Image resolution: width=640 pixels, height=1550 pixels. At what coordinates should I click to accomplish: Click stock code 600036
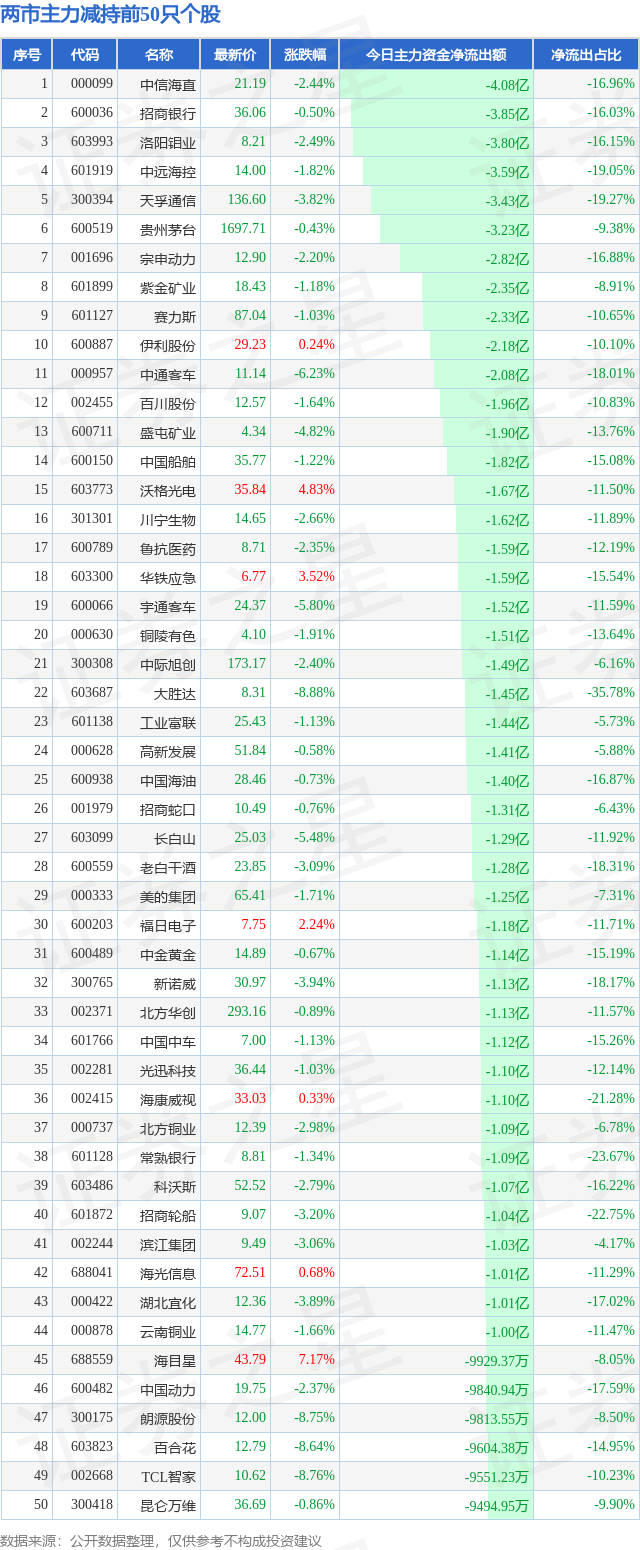[x=92, y=113]
